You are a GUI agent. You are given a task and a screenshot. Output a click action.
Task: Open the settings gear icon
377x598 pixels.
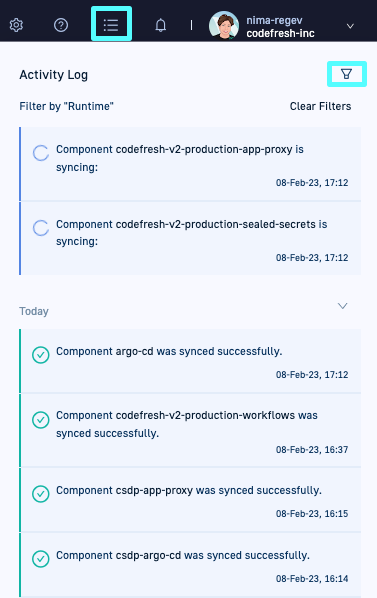(x=16, y=25)
